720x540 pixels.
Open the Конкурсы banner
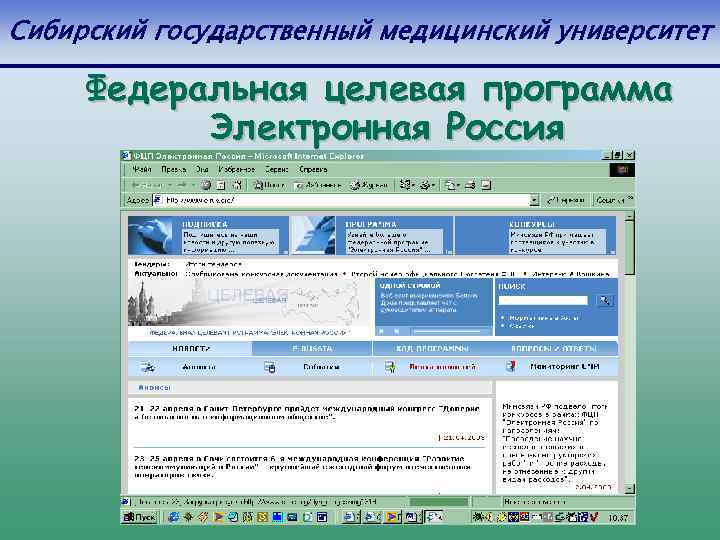click(x=535, y=235)
